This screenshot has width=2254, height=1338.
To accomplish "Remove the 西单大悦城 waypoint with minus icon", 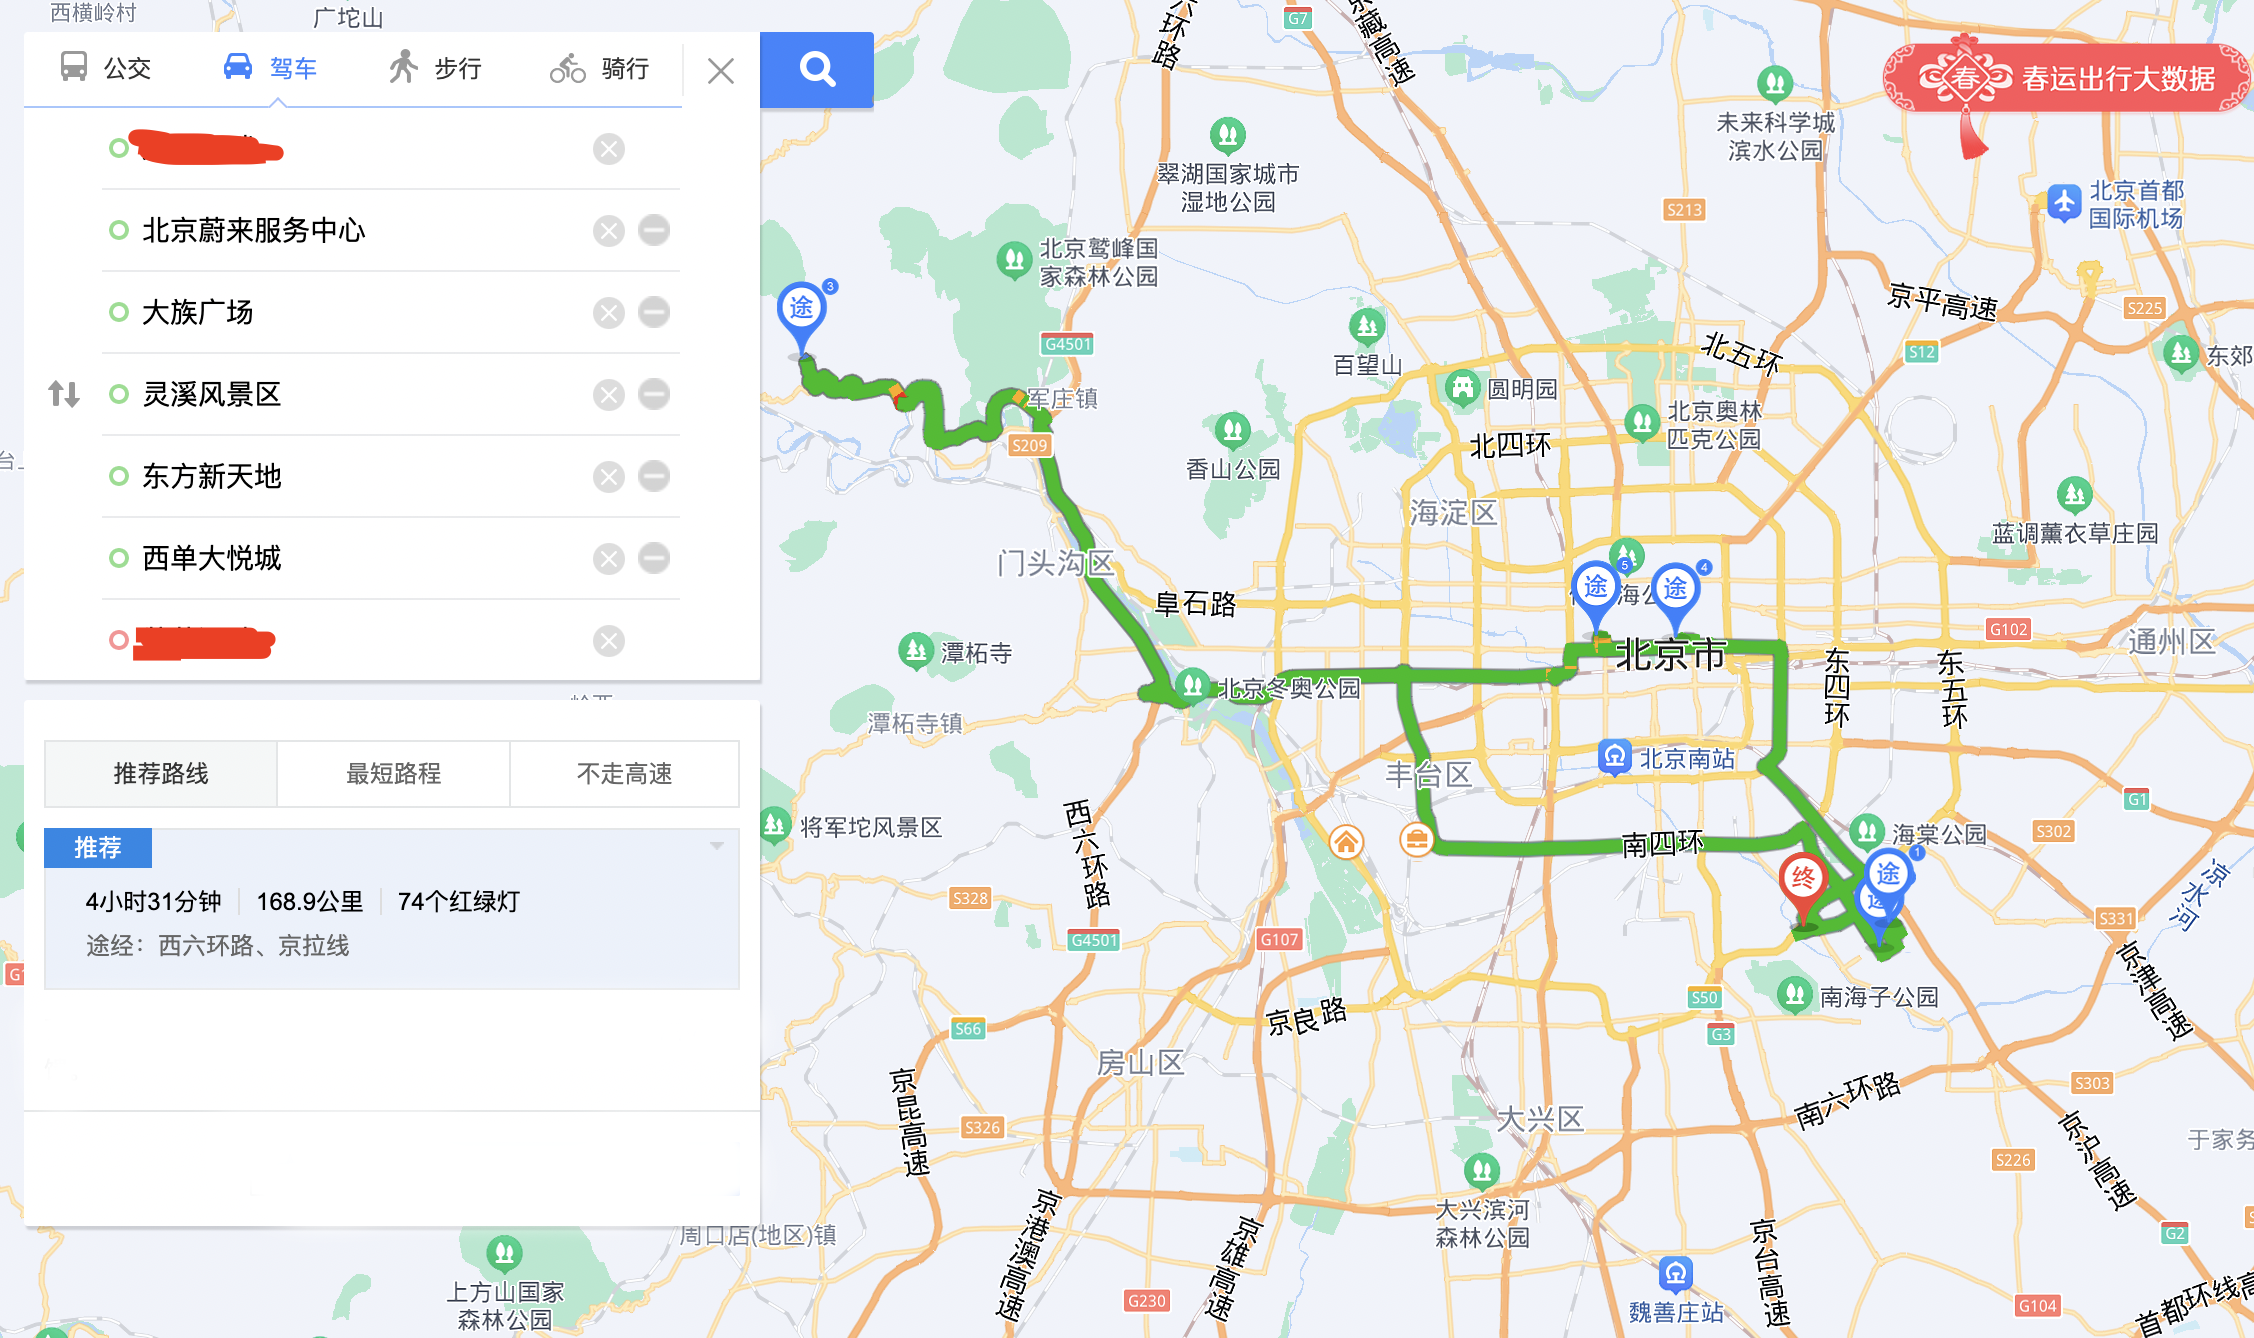I will click(x=654, y=559).
